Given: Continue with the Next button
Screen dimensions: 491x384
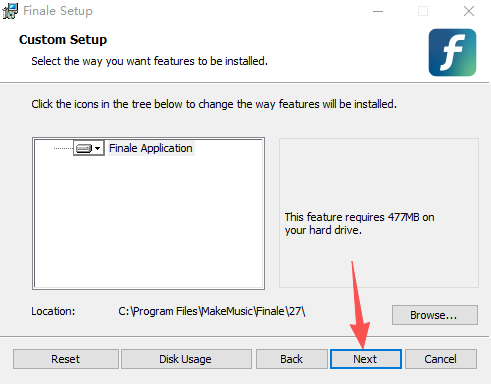Looking at the screenshot, I should (x=366, y=359).
